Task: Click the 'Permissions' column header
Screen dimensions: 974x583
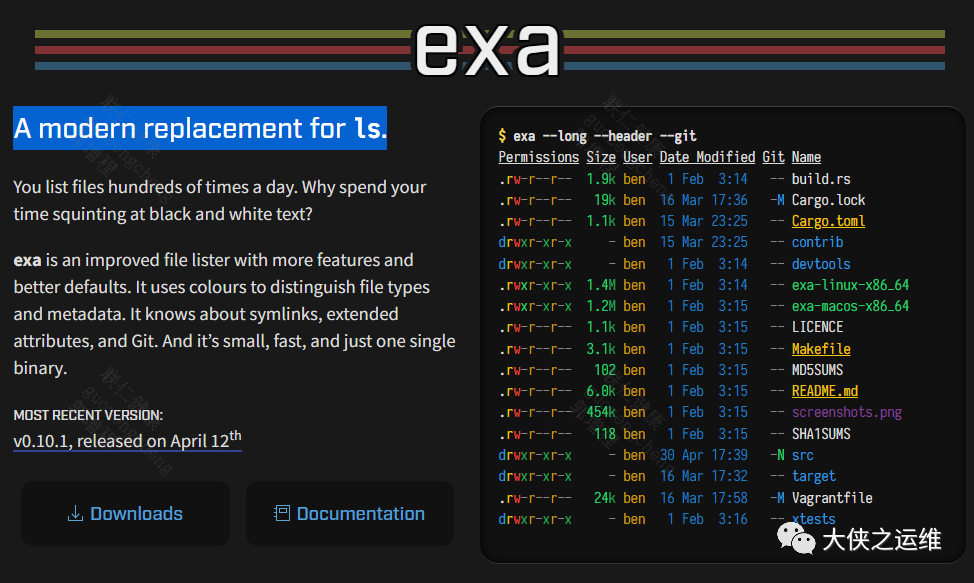Action: coord(539,157)
